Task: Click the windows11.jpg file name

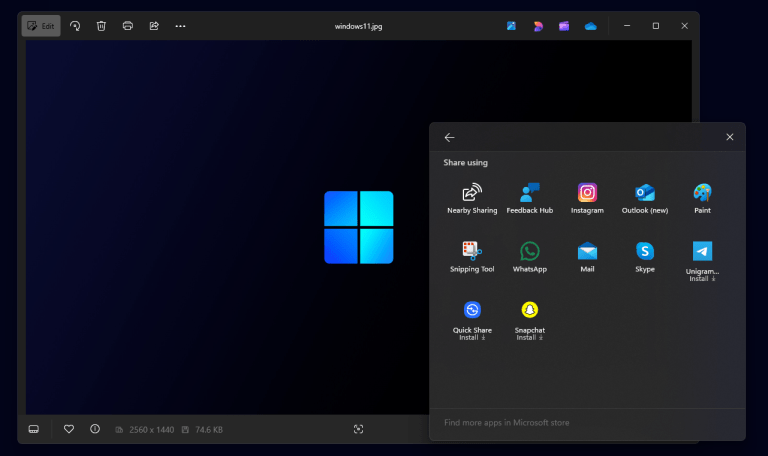Action: pyautogui.click(x=359, y=26)
